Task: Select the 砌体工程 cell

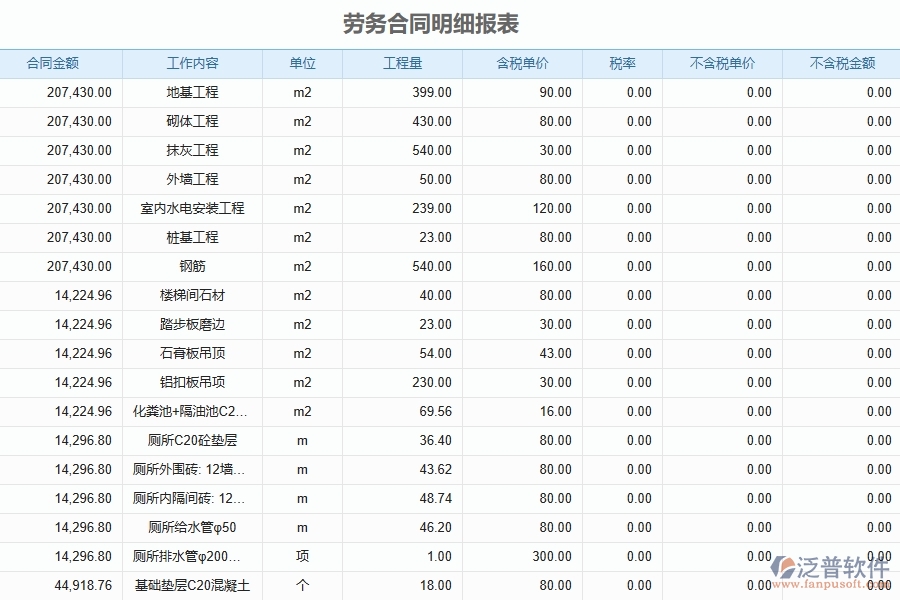Action: (192, 121)
